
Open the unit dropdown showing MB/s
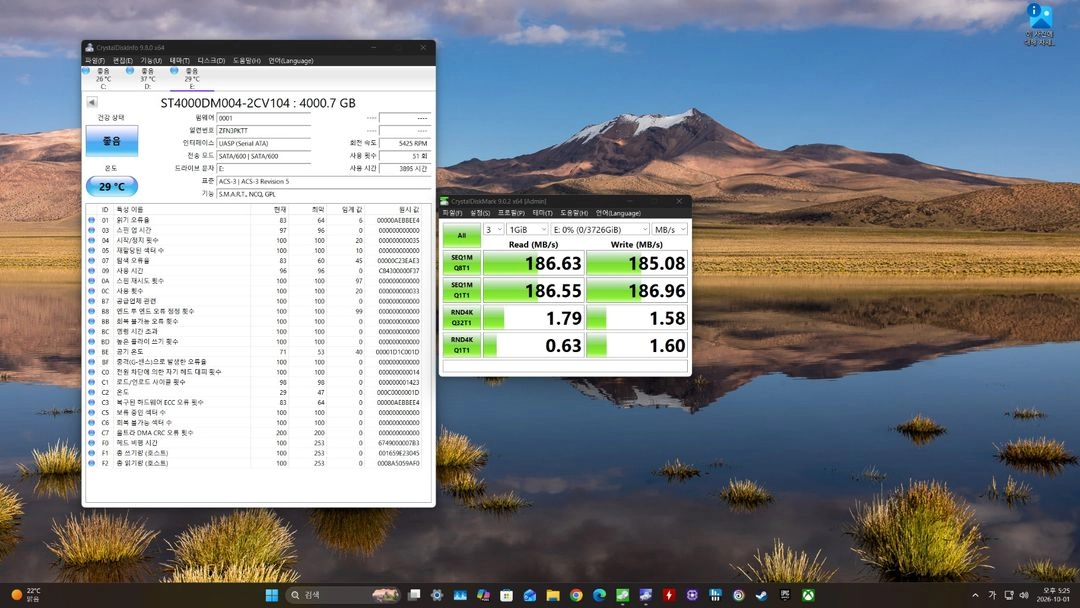670,229
